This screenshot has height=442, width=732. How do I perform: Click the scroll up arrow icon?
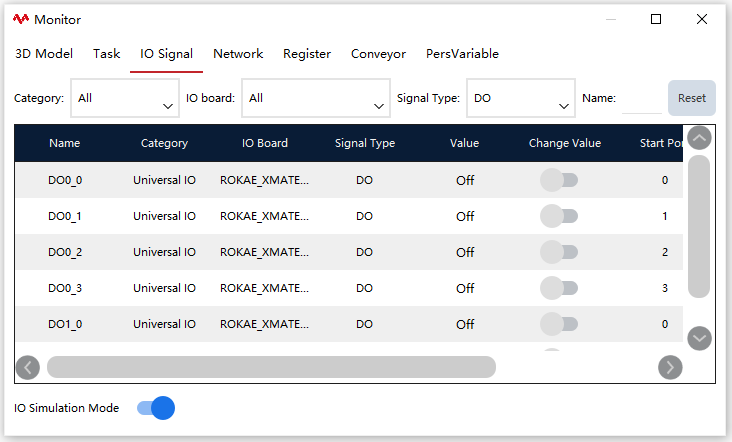click(x=699, y=138)
